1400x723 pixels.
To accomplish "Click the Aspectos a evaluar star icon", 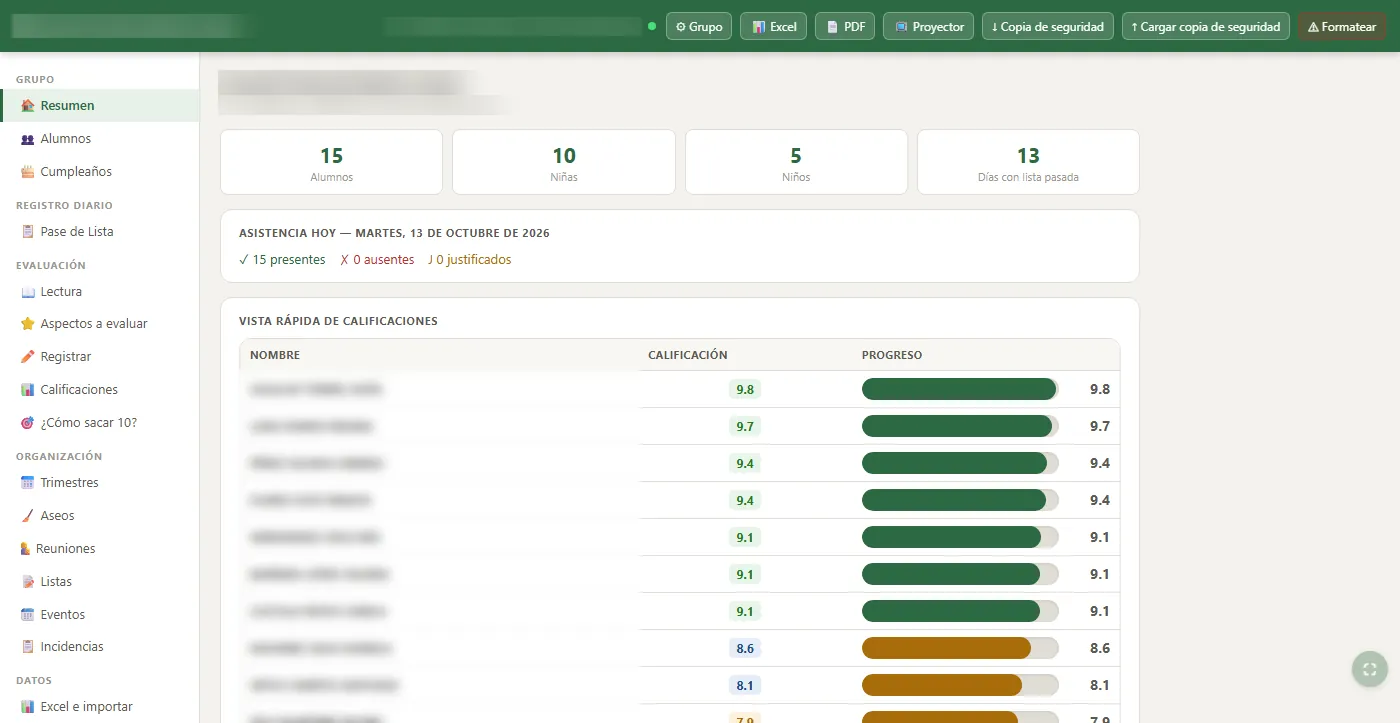I will [x=28, y=324].
